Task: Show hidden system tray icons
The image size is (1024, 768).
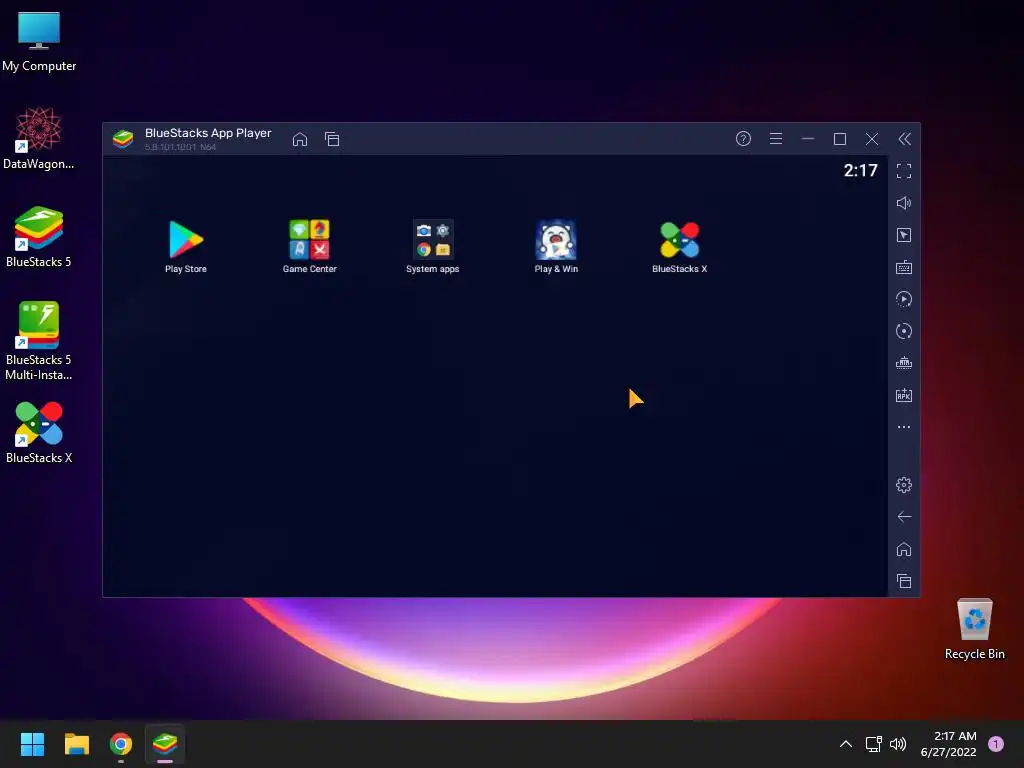Action: [x=846, y=744]
